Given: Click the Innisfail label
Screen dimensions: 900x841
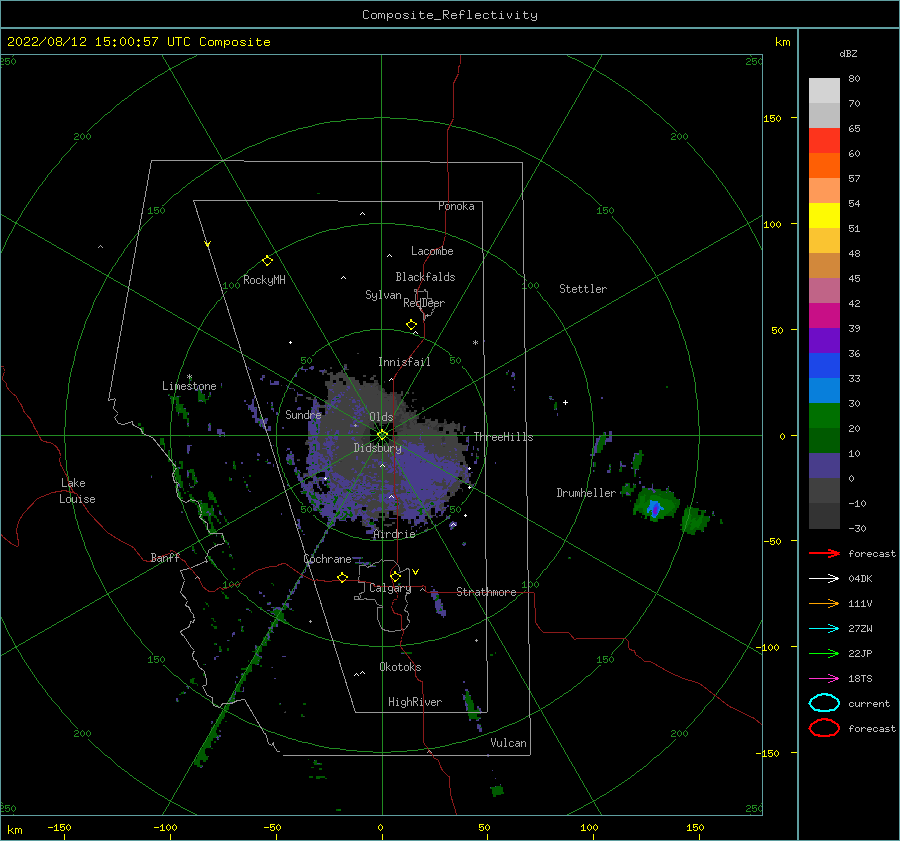Looking at the screenshot, I should [404, 362].
